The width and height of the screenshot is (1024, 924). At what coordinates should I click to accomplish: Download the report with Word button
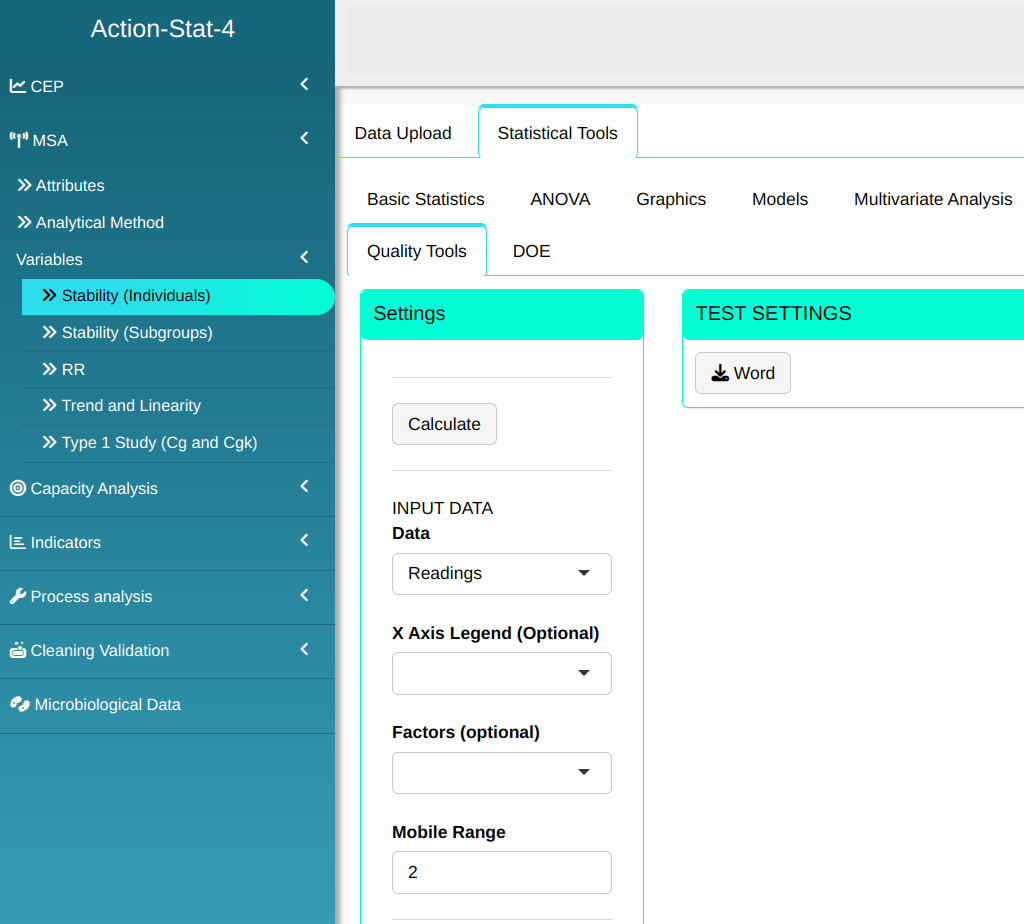(742, 373)
